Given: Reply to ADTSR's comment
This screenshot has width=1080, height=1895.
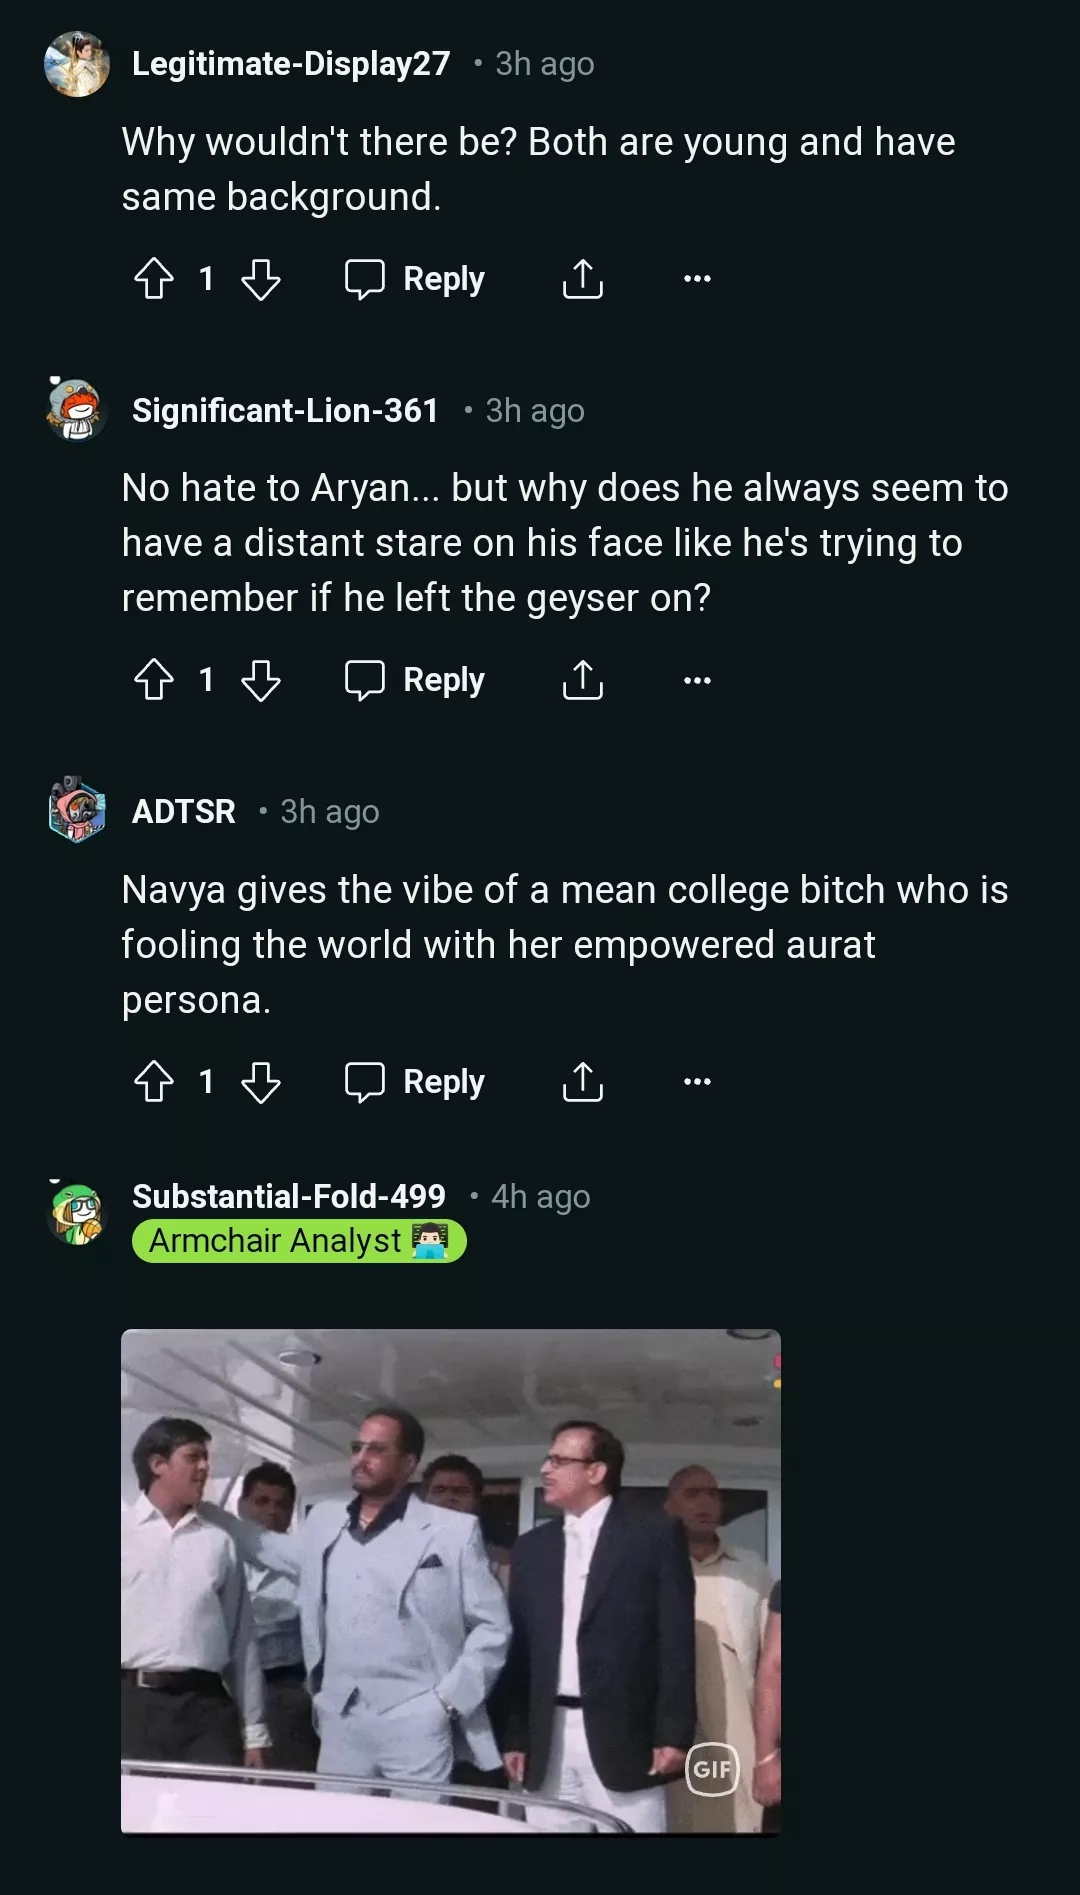Looking at the screenshot, I should coord(415,1081).
